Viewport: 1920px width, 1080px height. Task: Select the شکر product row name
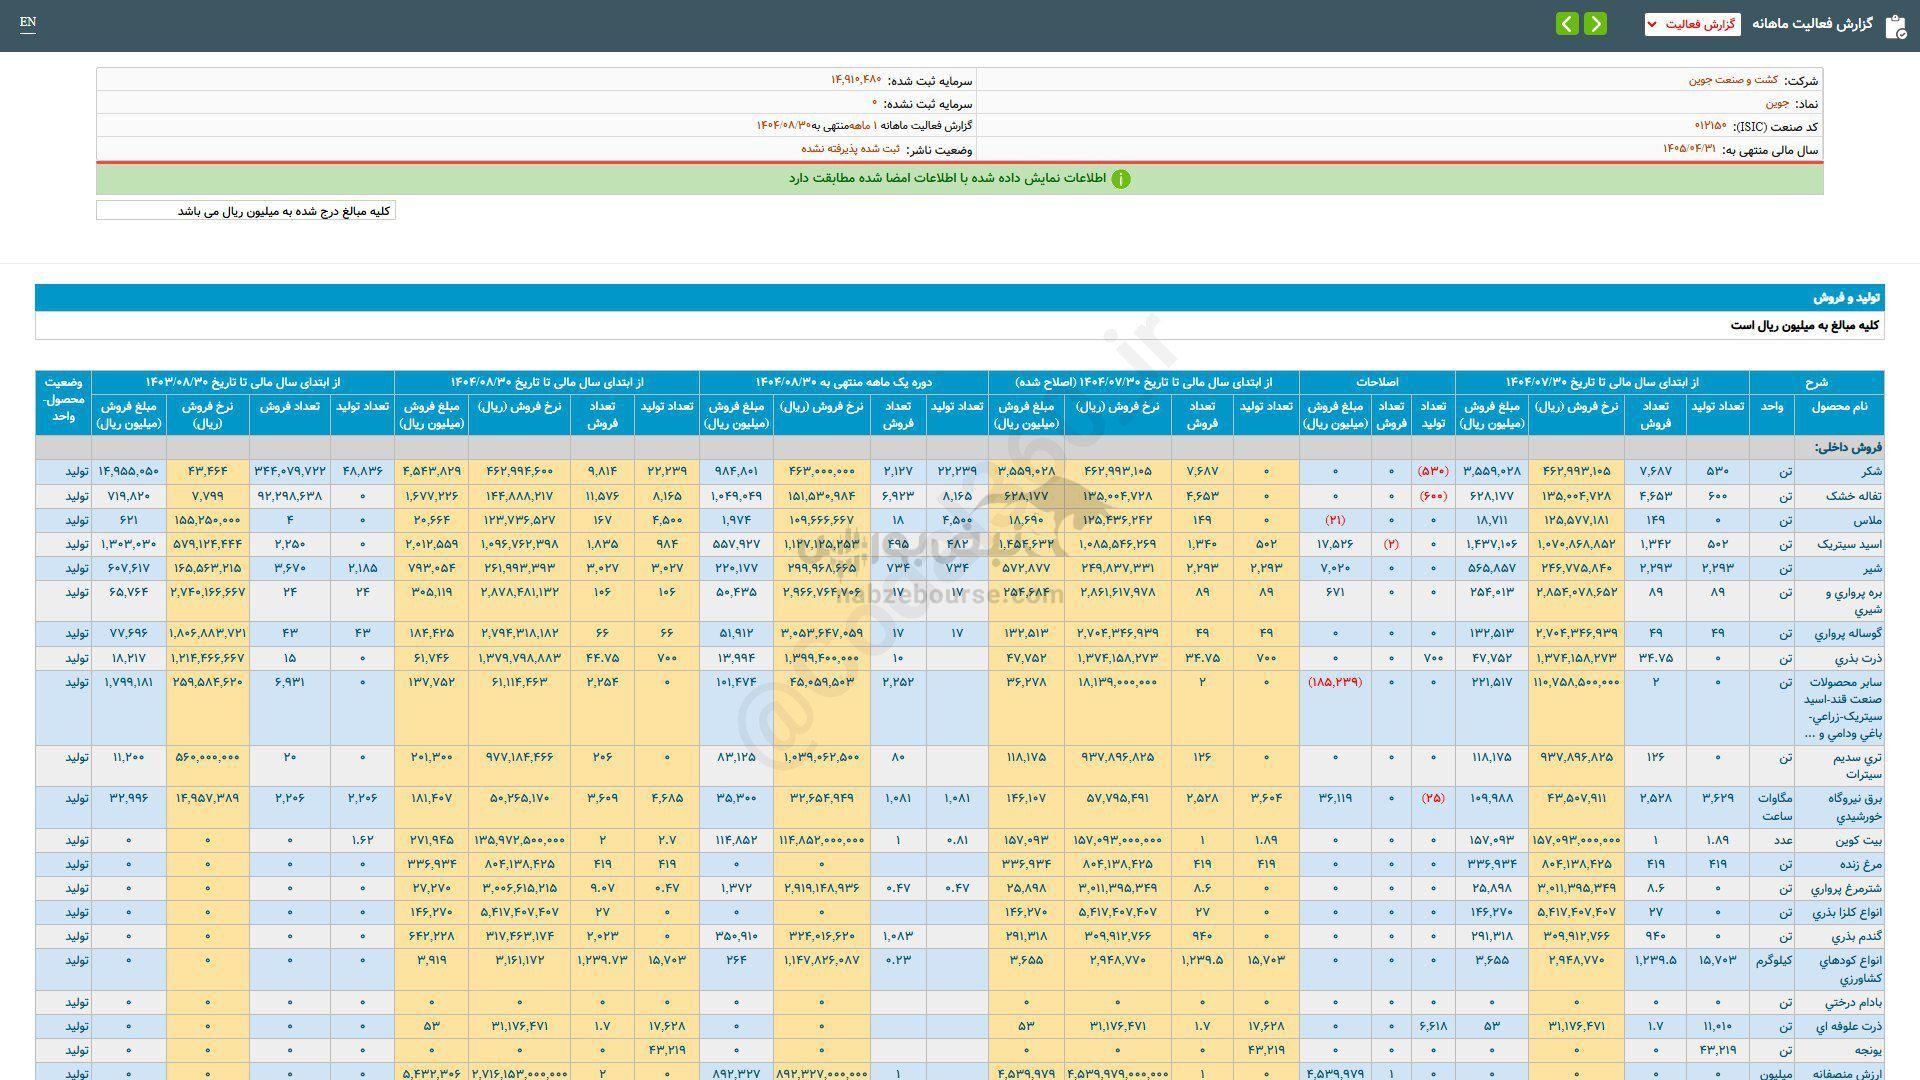coord(1871,471)
